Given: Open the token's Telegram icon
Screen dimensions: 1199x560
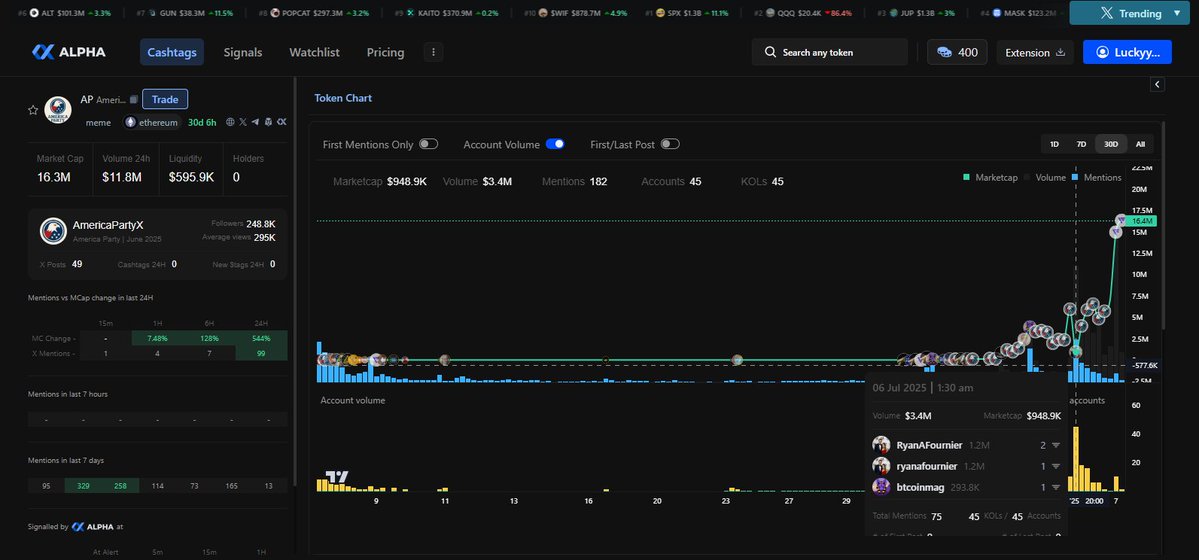Looking at the screenshot, I should tap(255, 122).
